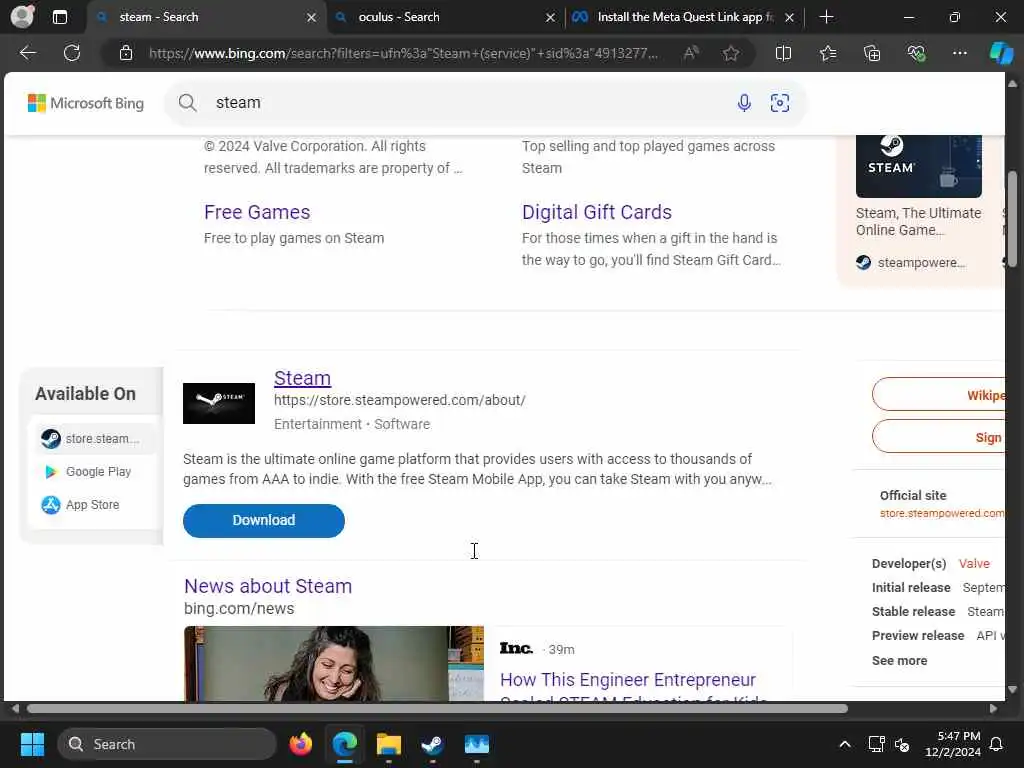Close the steam - Search tab
The image size is (1024, 768).
(x=312, y=18)
